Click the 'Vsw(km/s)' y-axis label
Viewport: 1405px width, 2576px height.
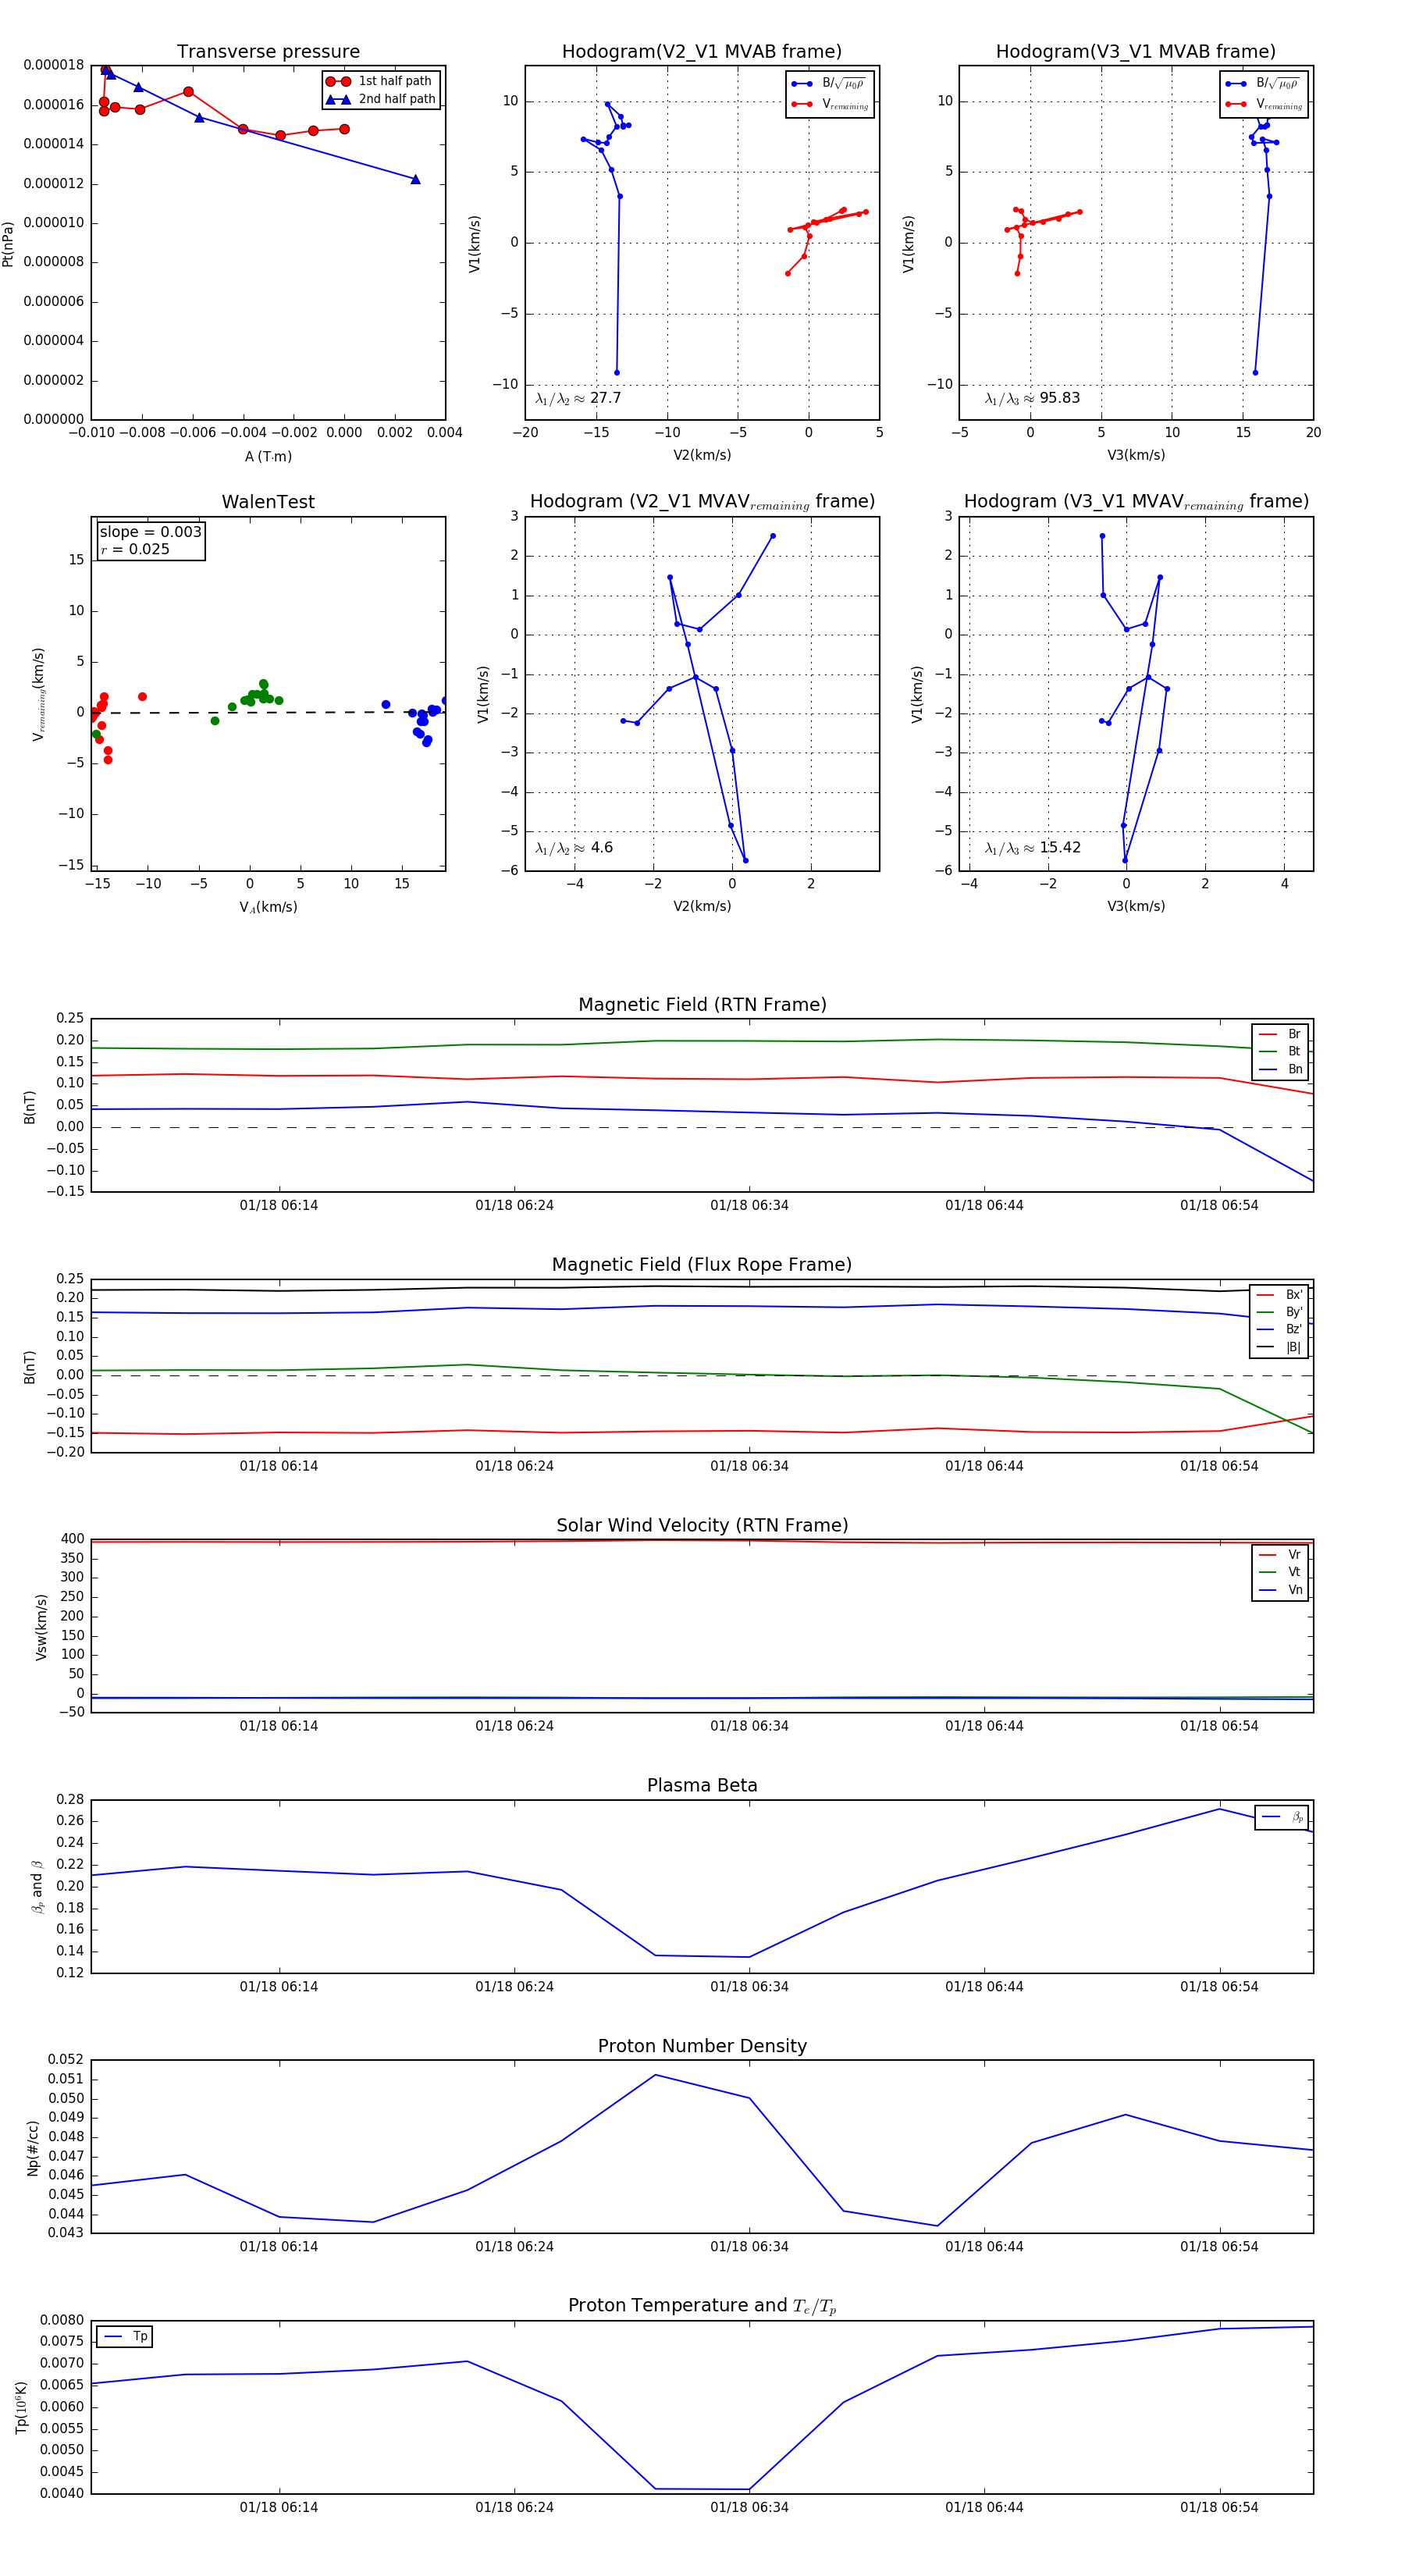41,1627
